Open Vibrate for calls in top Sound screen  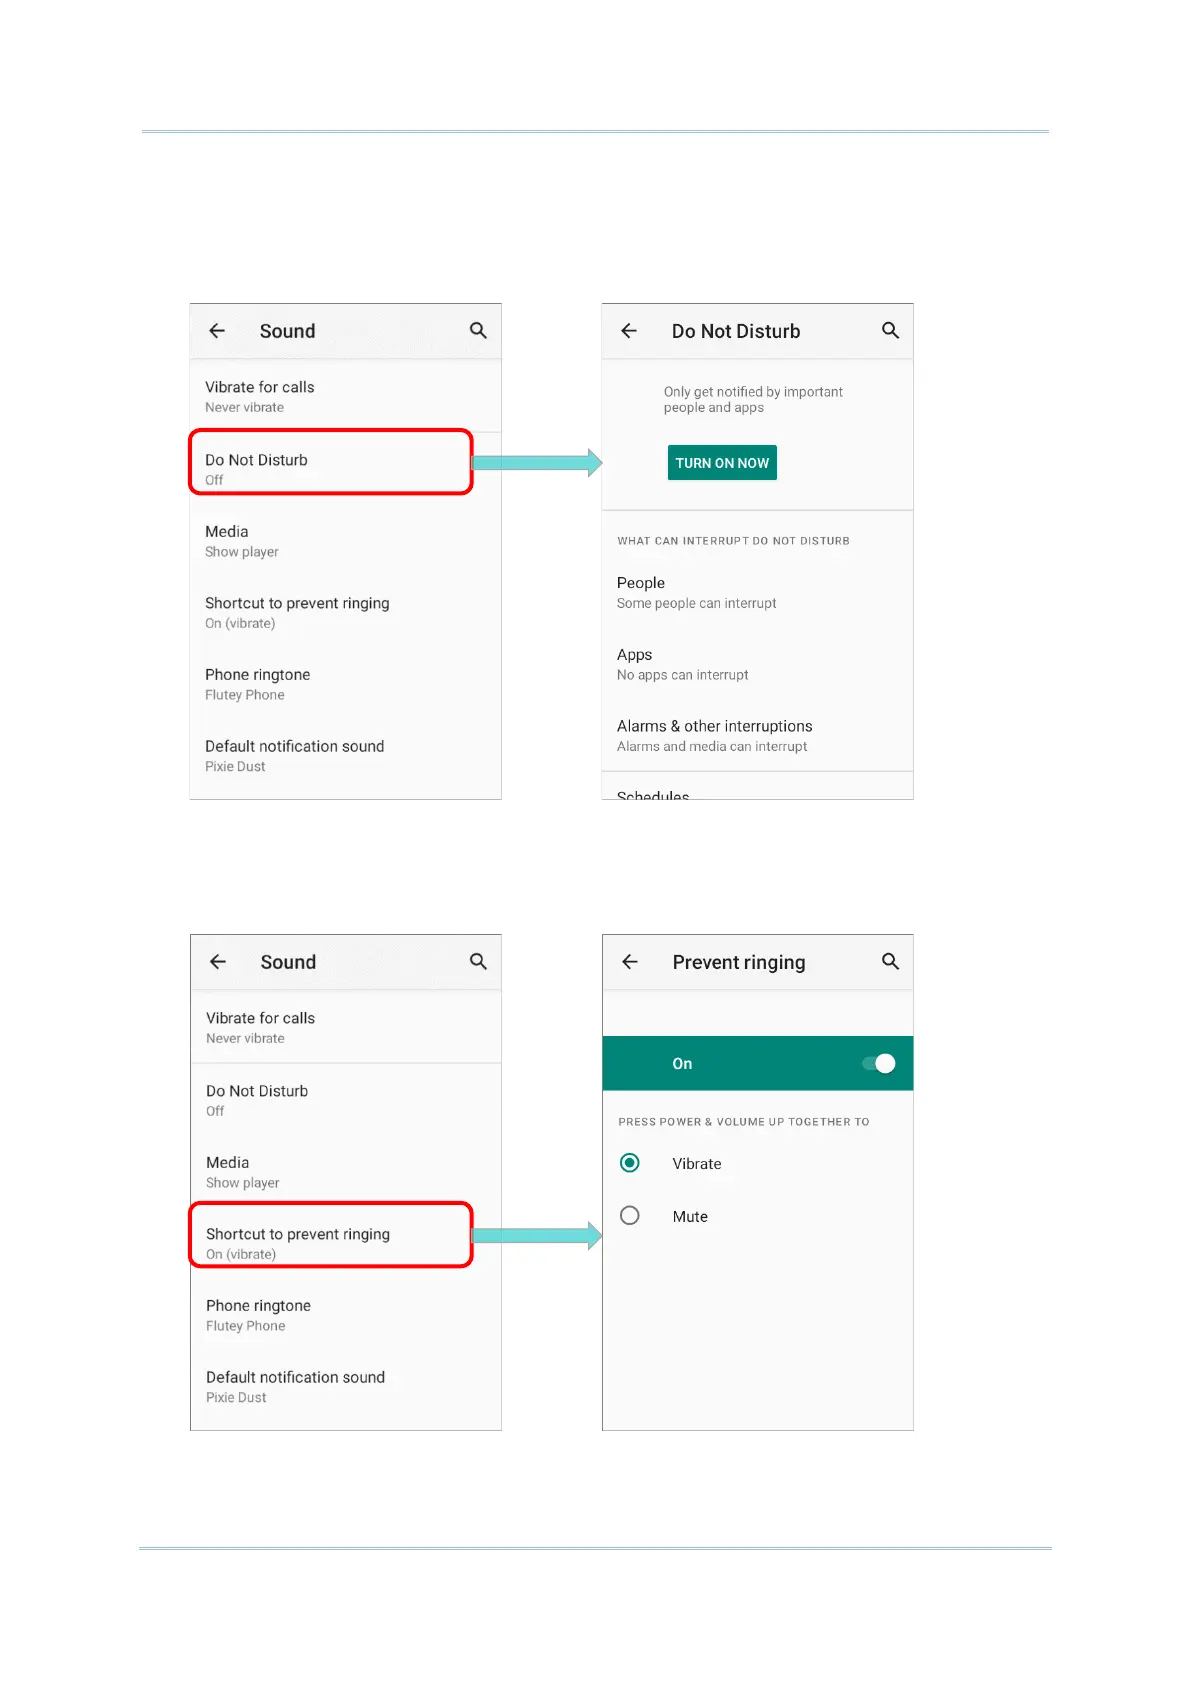point(345,396)
